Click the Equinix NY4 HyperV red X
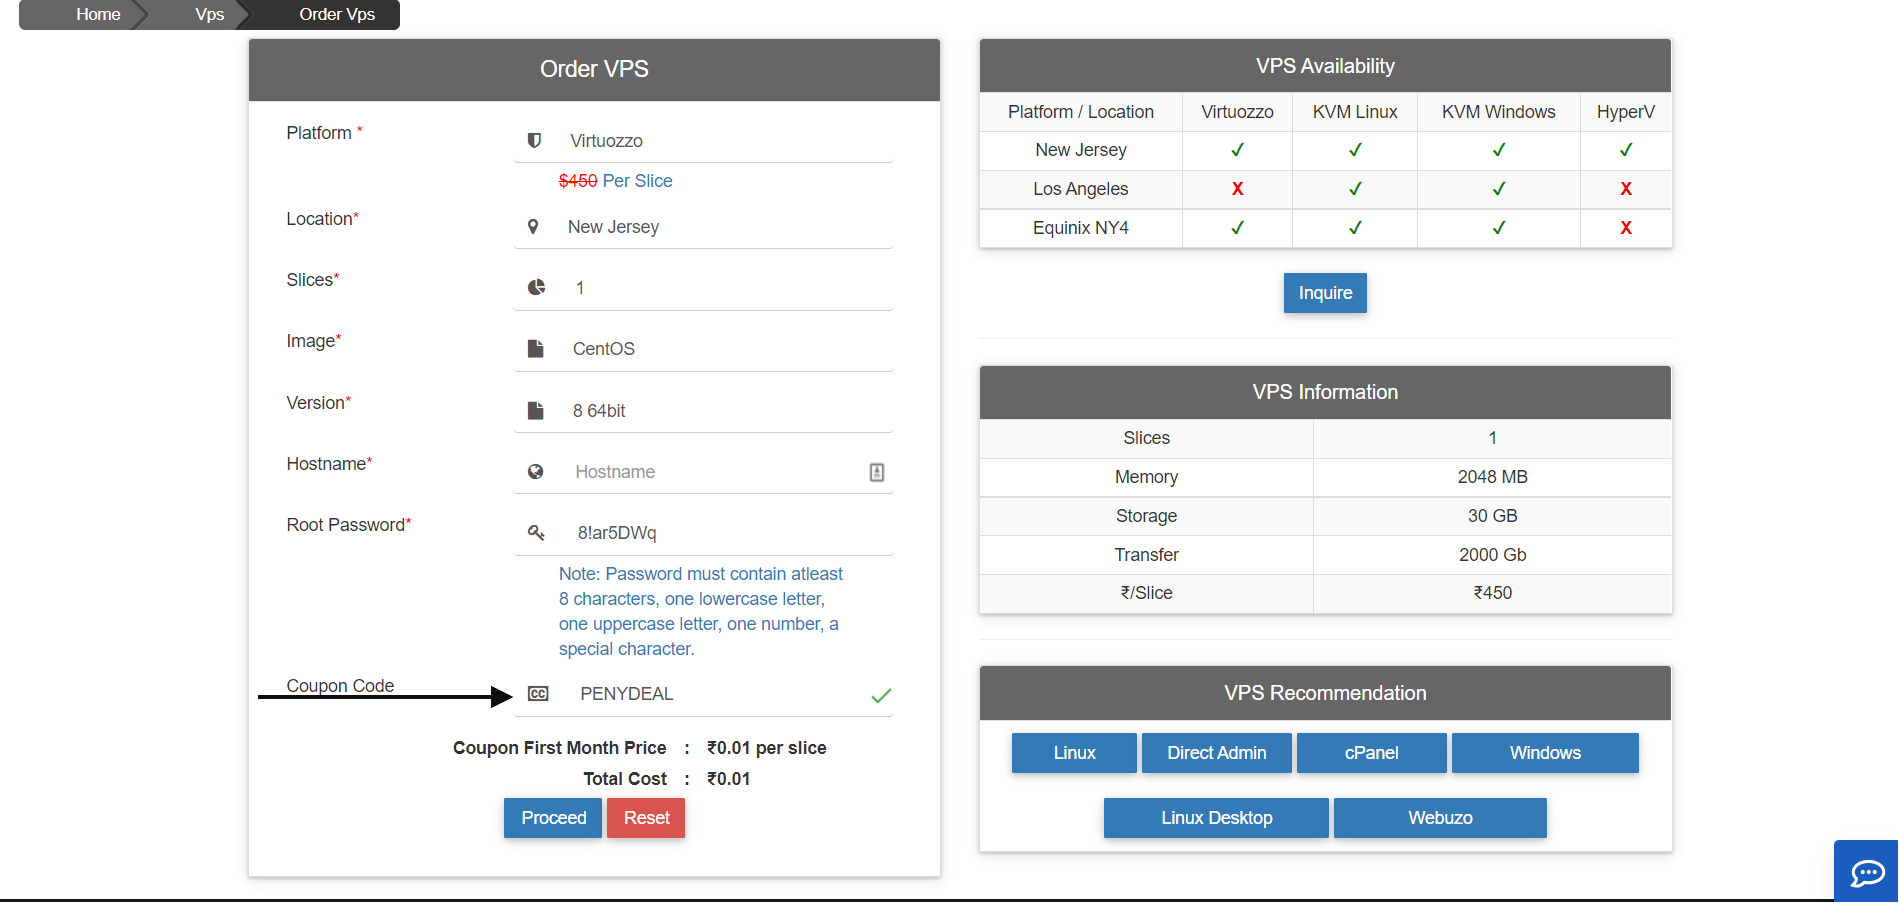The width and height of the screenshot is (1899, 903). (x=1626, y=228)
